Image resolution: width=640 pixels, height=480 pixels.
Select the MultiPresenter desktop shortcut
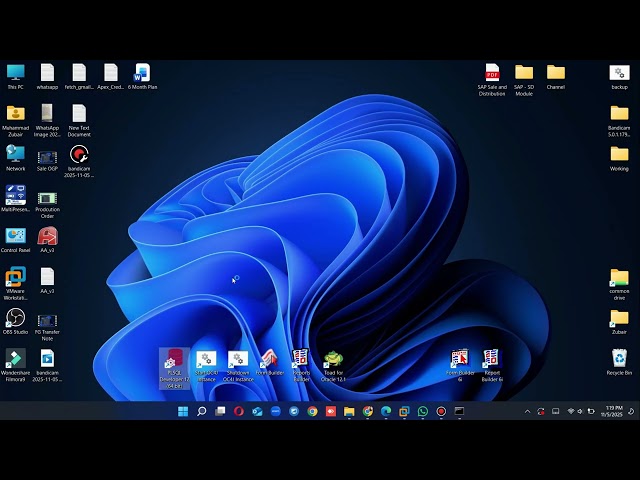(x=16, y=199)
